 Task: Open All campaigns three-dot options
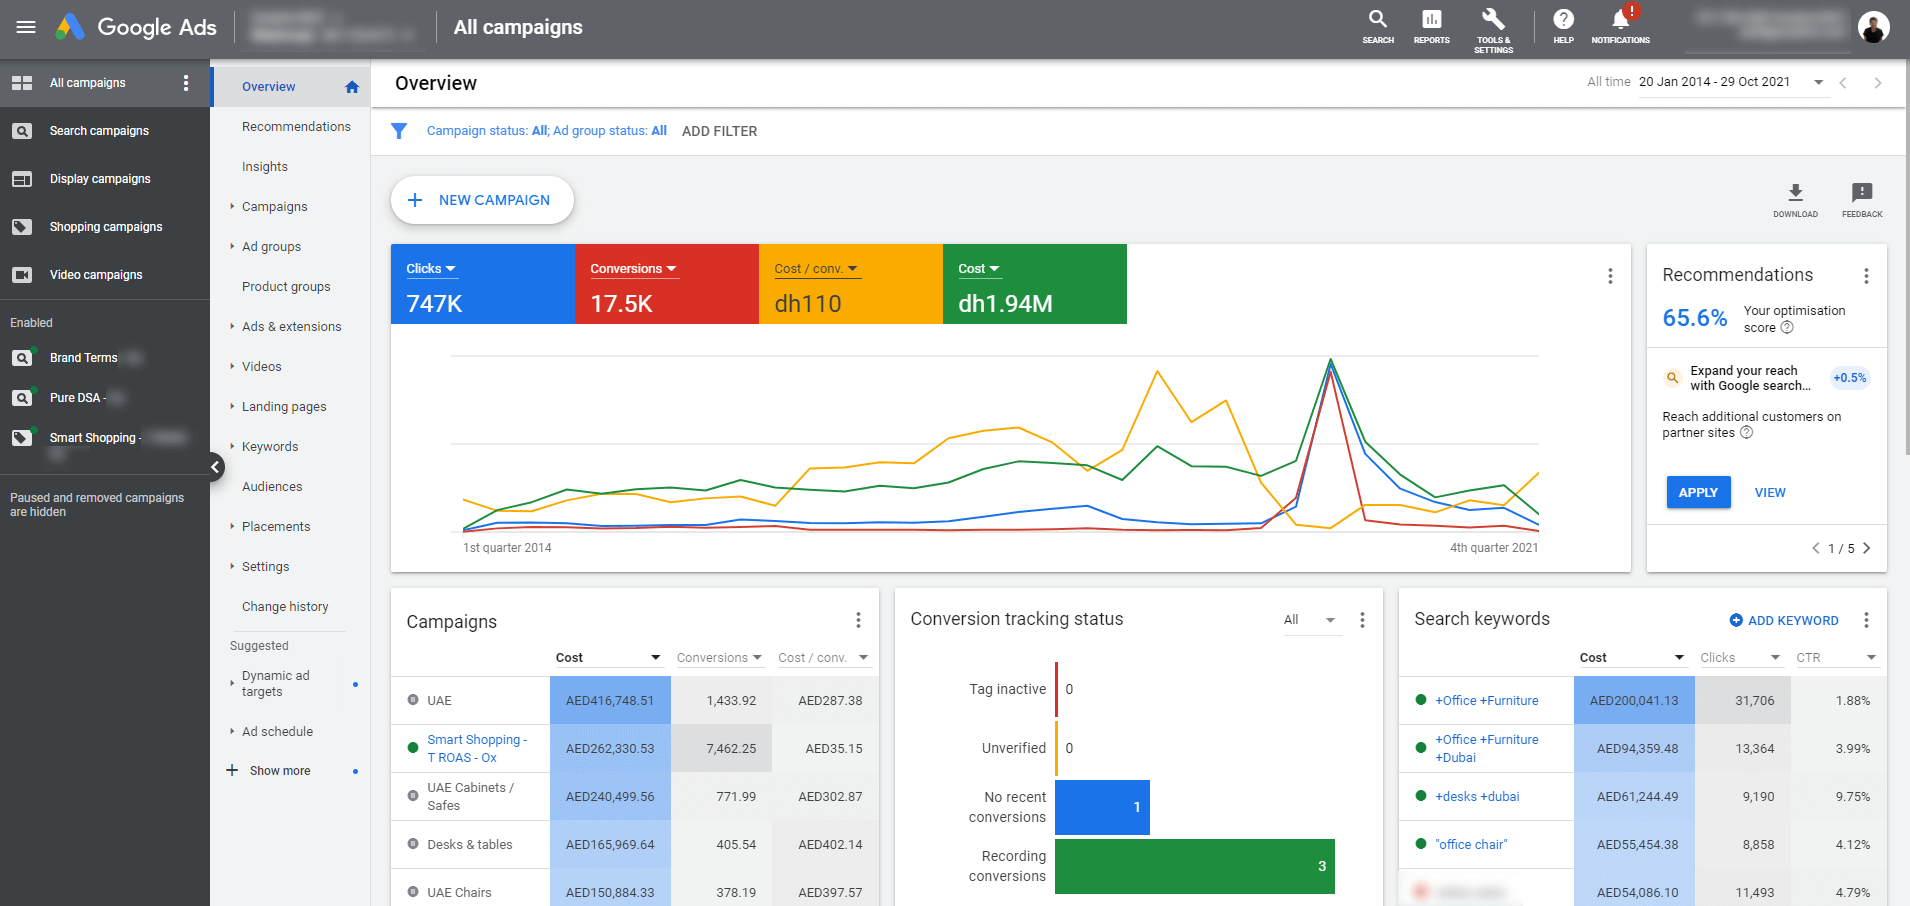click(x=186, y=83)
